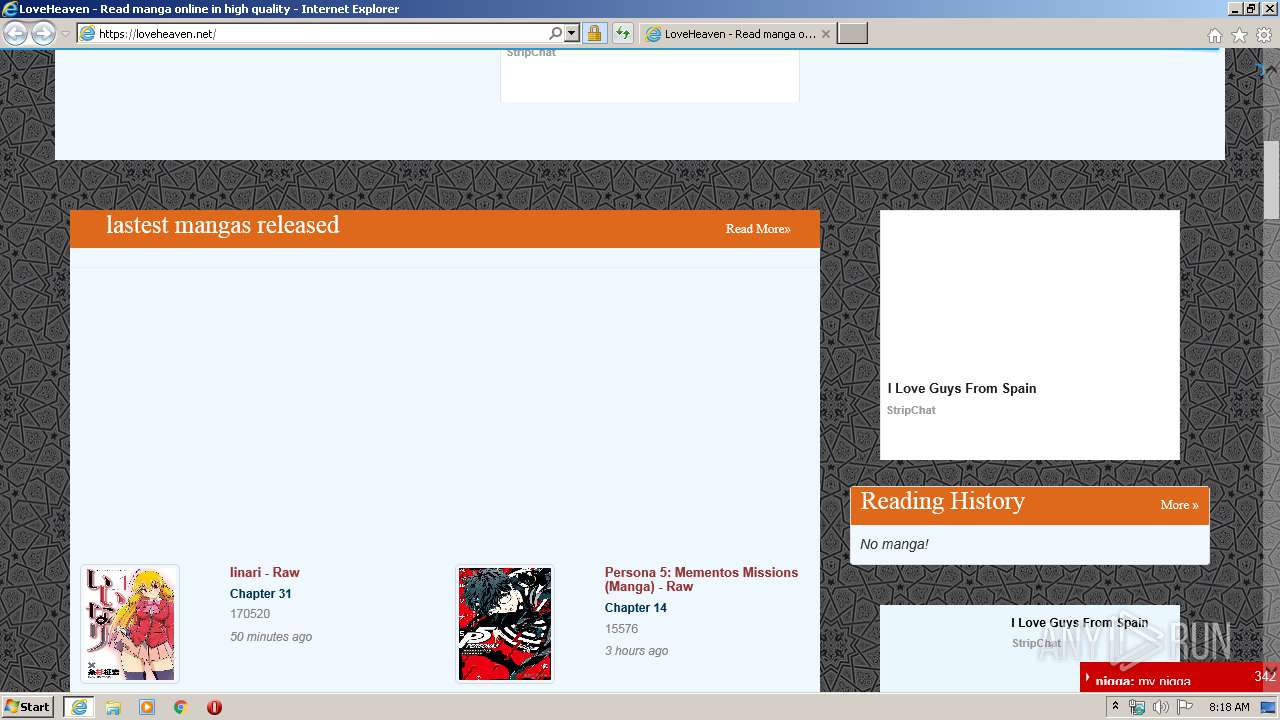Screen dimensions: 1280x720
Task: Open the Windows Start menu
Action: (x=28, y=707)
